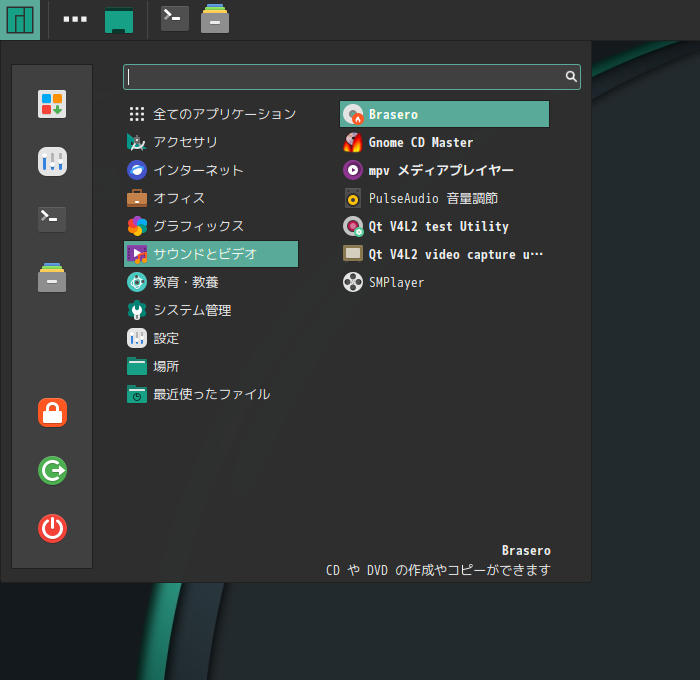The width and height of the screenshot is (700, 680).
Task: Open file manager icon in menu sidebar
Action: point(52,277)
